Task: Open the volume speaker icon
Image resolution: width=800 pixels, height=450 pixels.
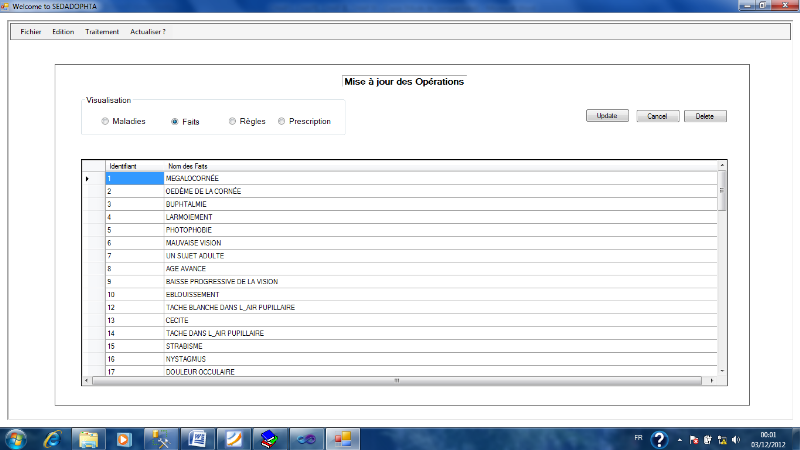Action: (736, 439)
